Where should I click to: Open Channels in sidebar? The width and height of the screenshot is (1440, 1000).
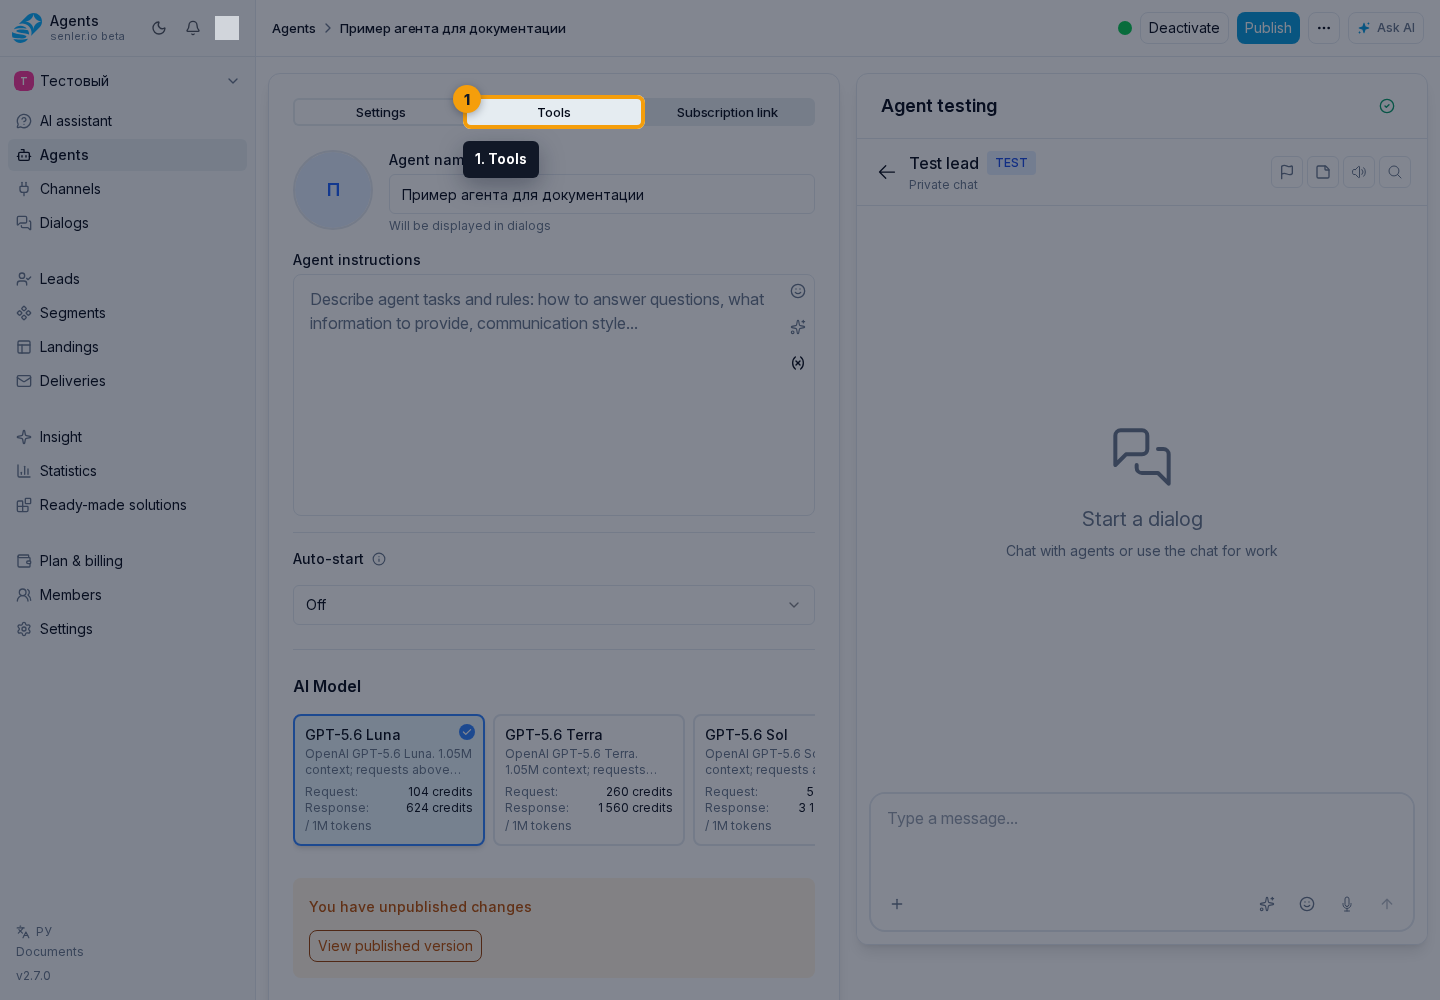pyautogui.click(x=127, y=189)
